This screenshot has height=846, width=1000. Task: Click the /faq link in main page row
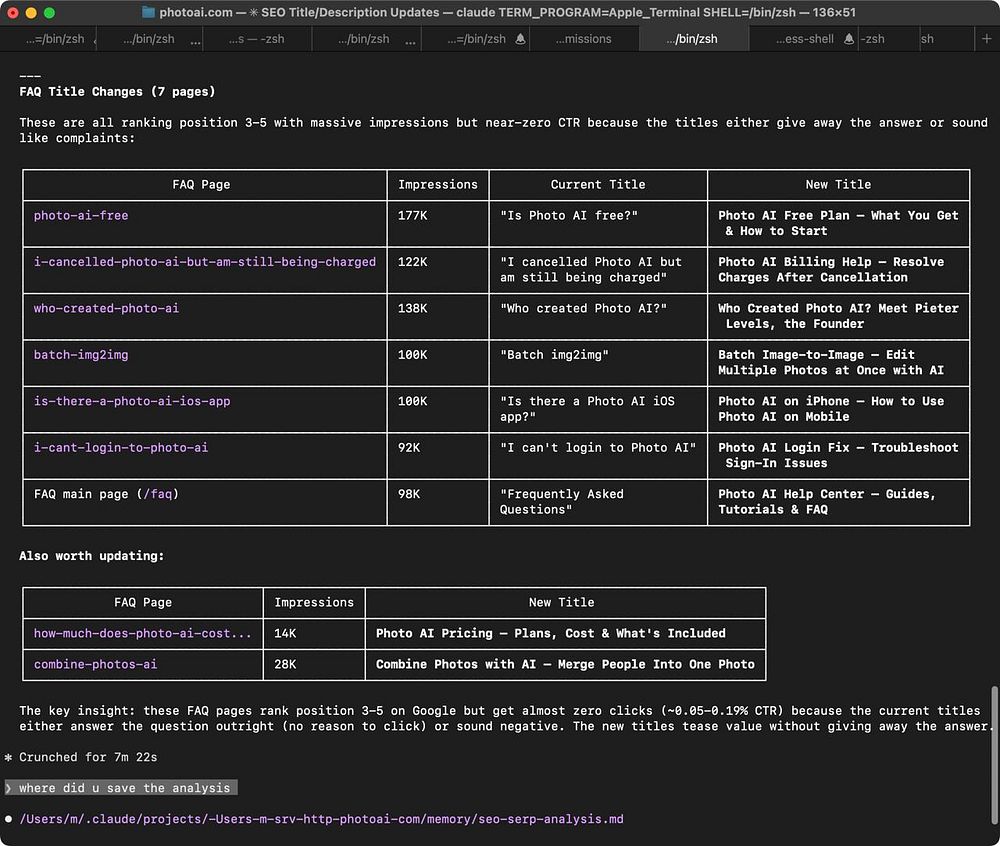[160, 494]
